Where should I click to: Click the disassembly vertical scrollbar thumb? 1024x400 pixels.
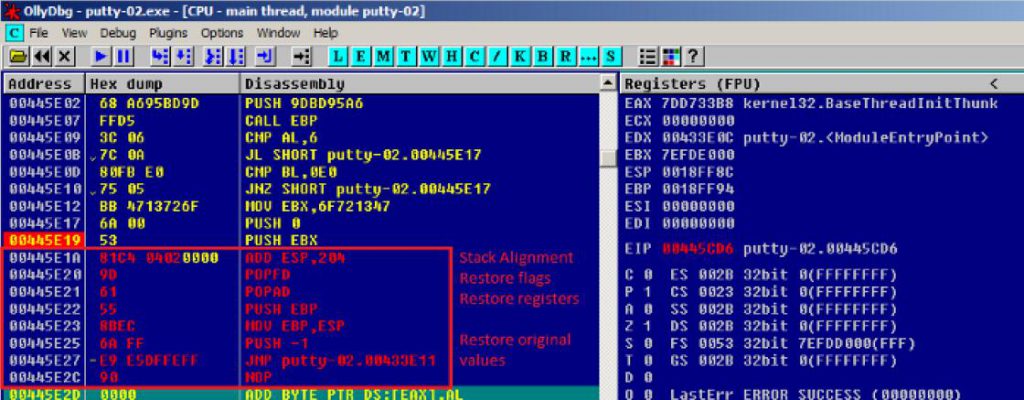608,159
